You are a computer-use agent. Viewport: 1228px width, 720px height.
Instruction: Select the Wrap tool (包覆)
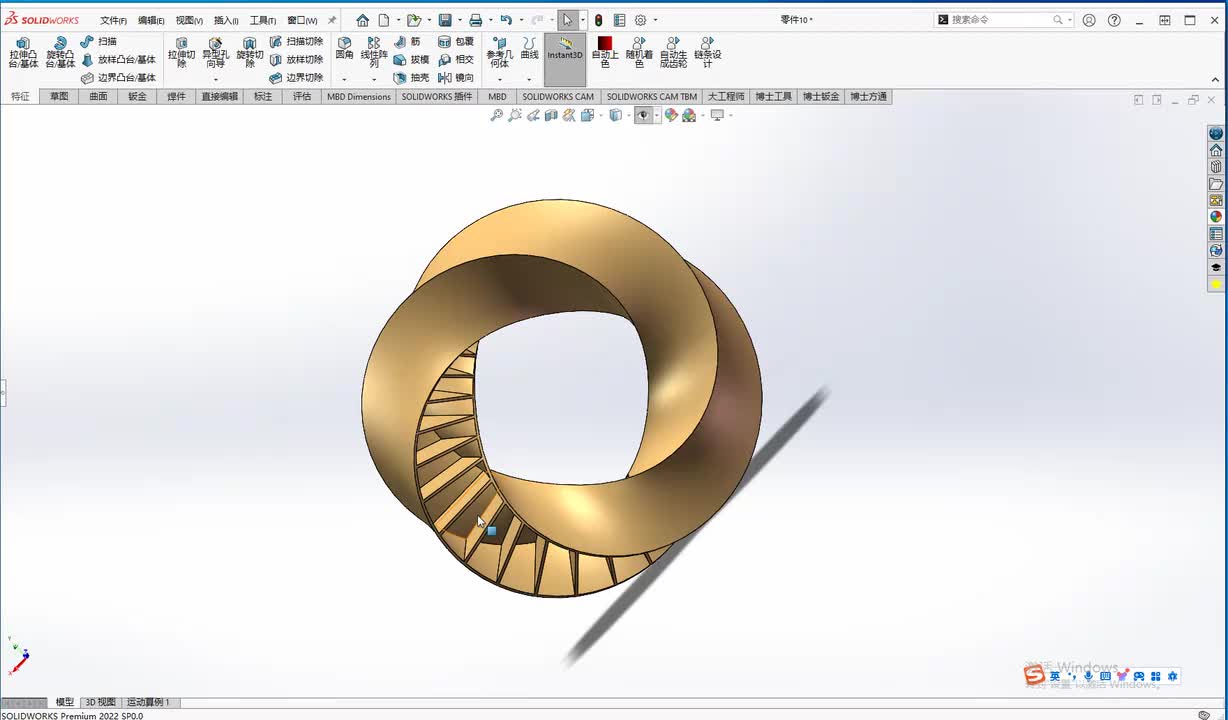click(x=456, y=42)
